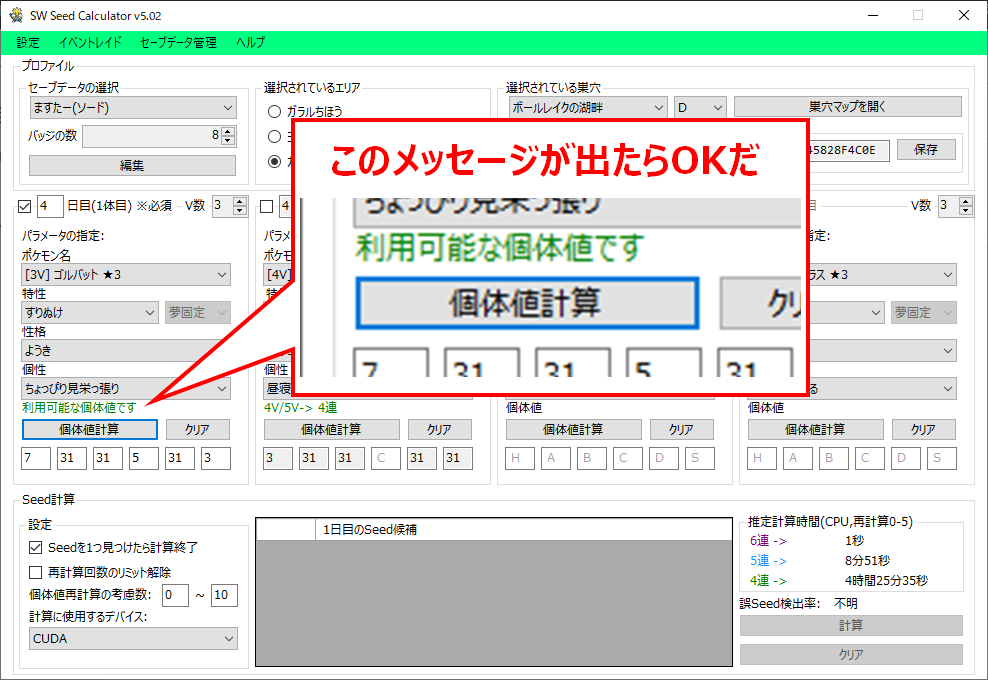Expand the CUDA device dropdown
988x680 pixels.
[x=133, y=638]
